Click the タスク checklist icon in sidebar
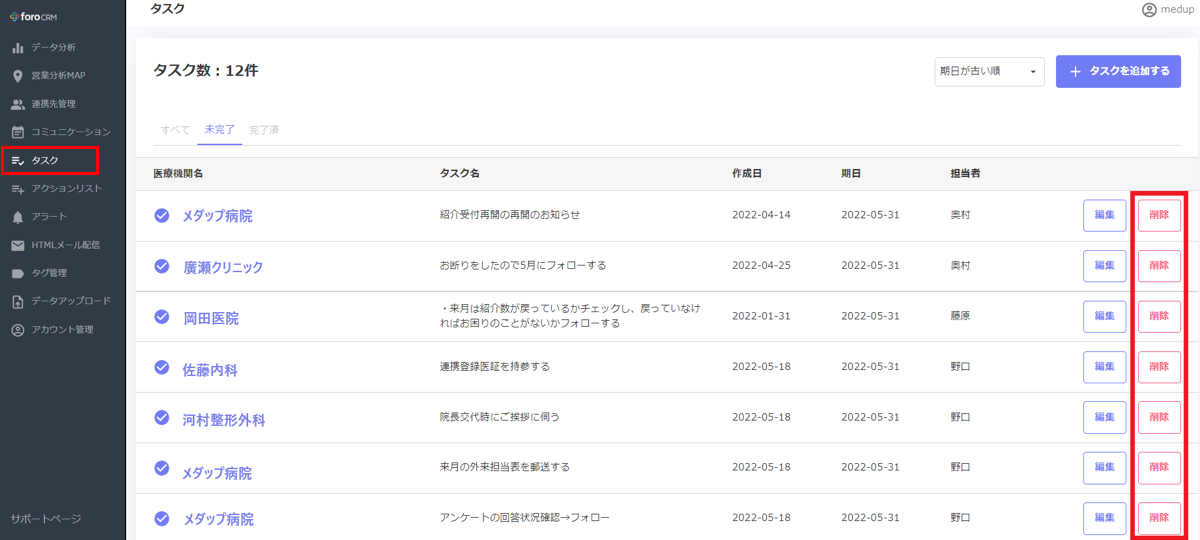The image size is (1200, 540). coord(18,160)
